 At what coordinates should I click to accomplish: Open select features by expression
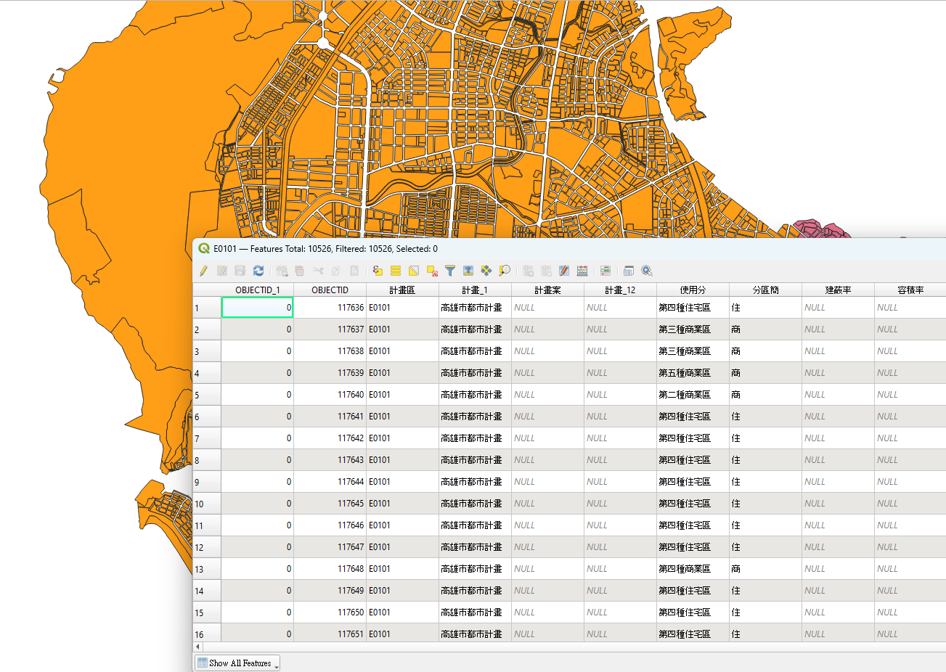click(x=378, y=271)
